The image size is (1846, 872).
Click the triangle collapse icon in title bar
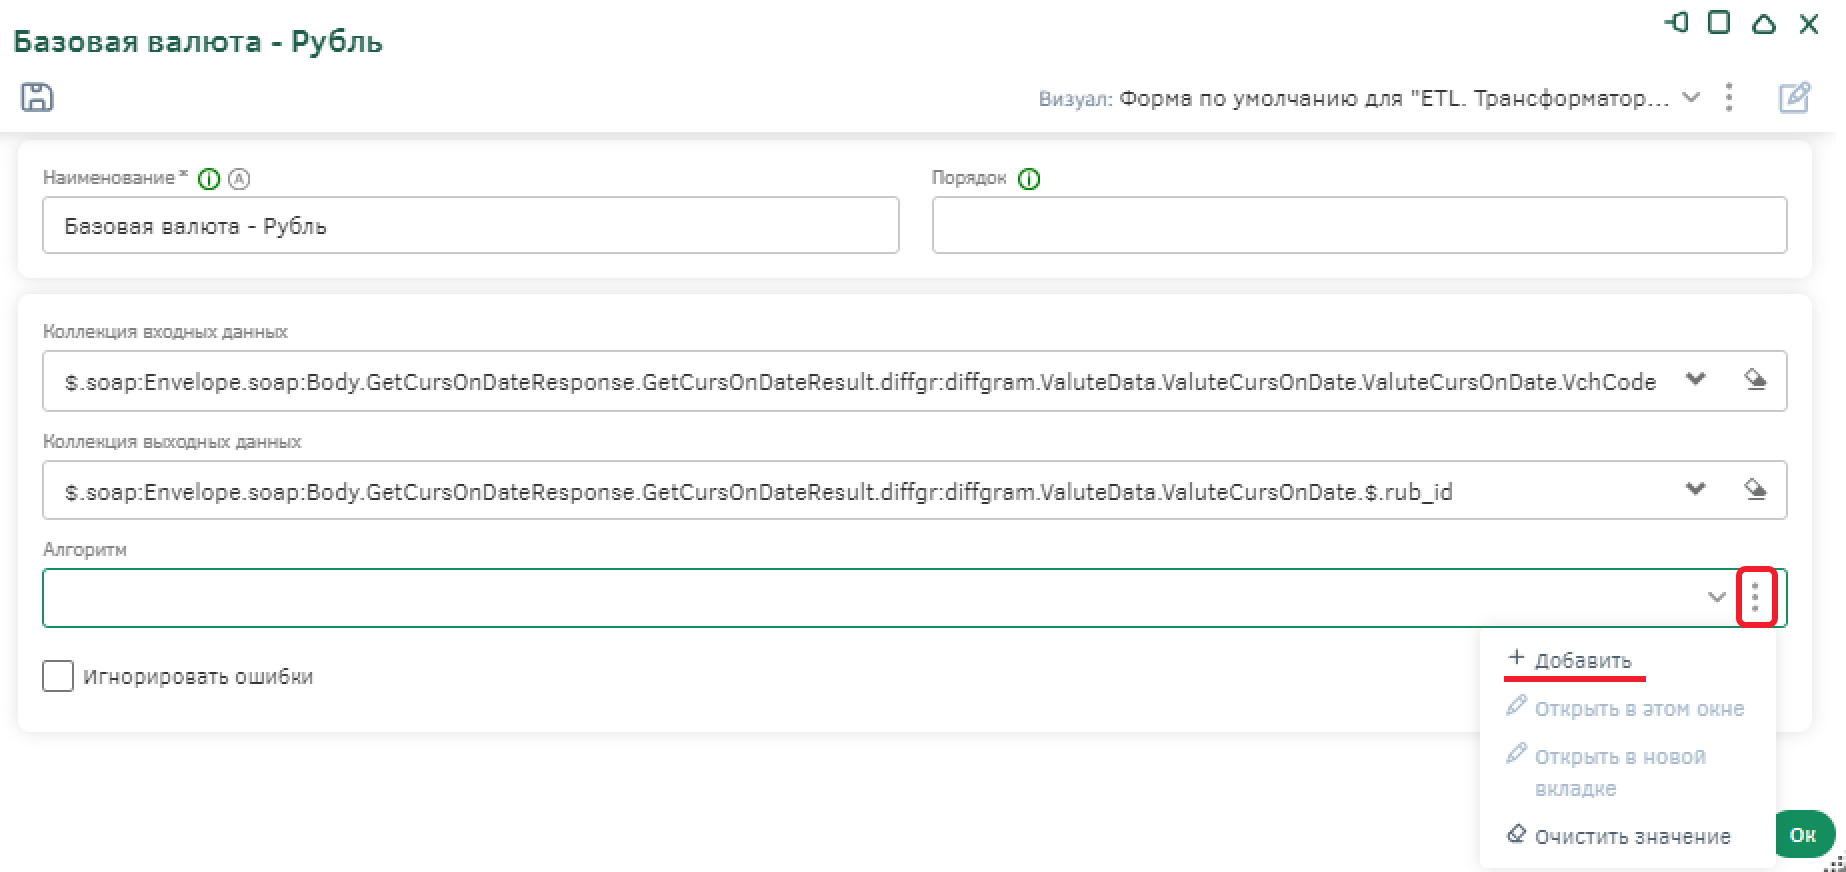coord(1764,23)
